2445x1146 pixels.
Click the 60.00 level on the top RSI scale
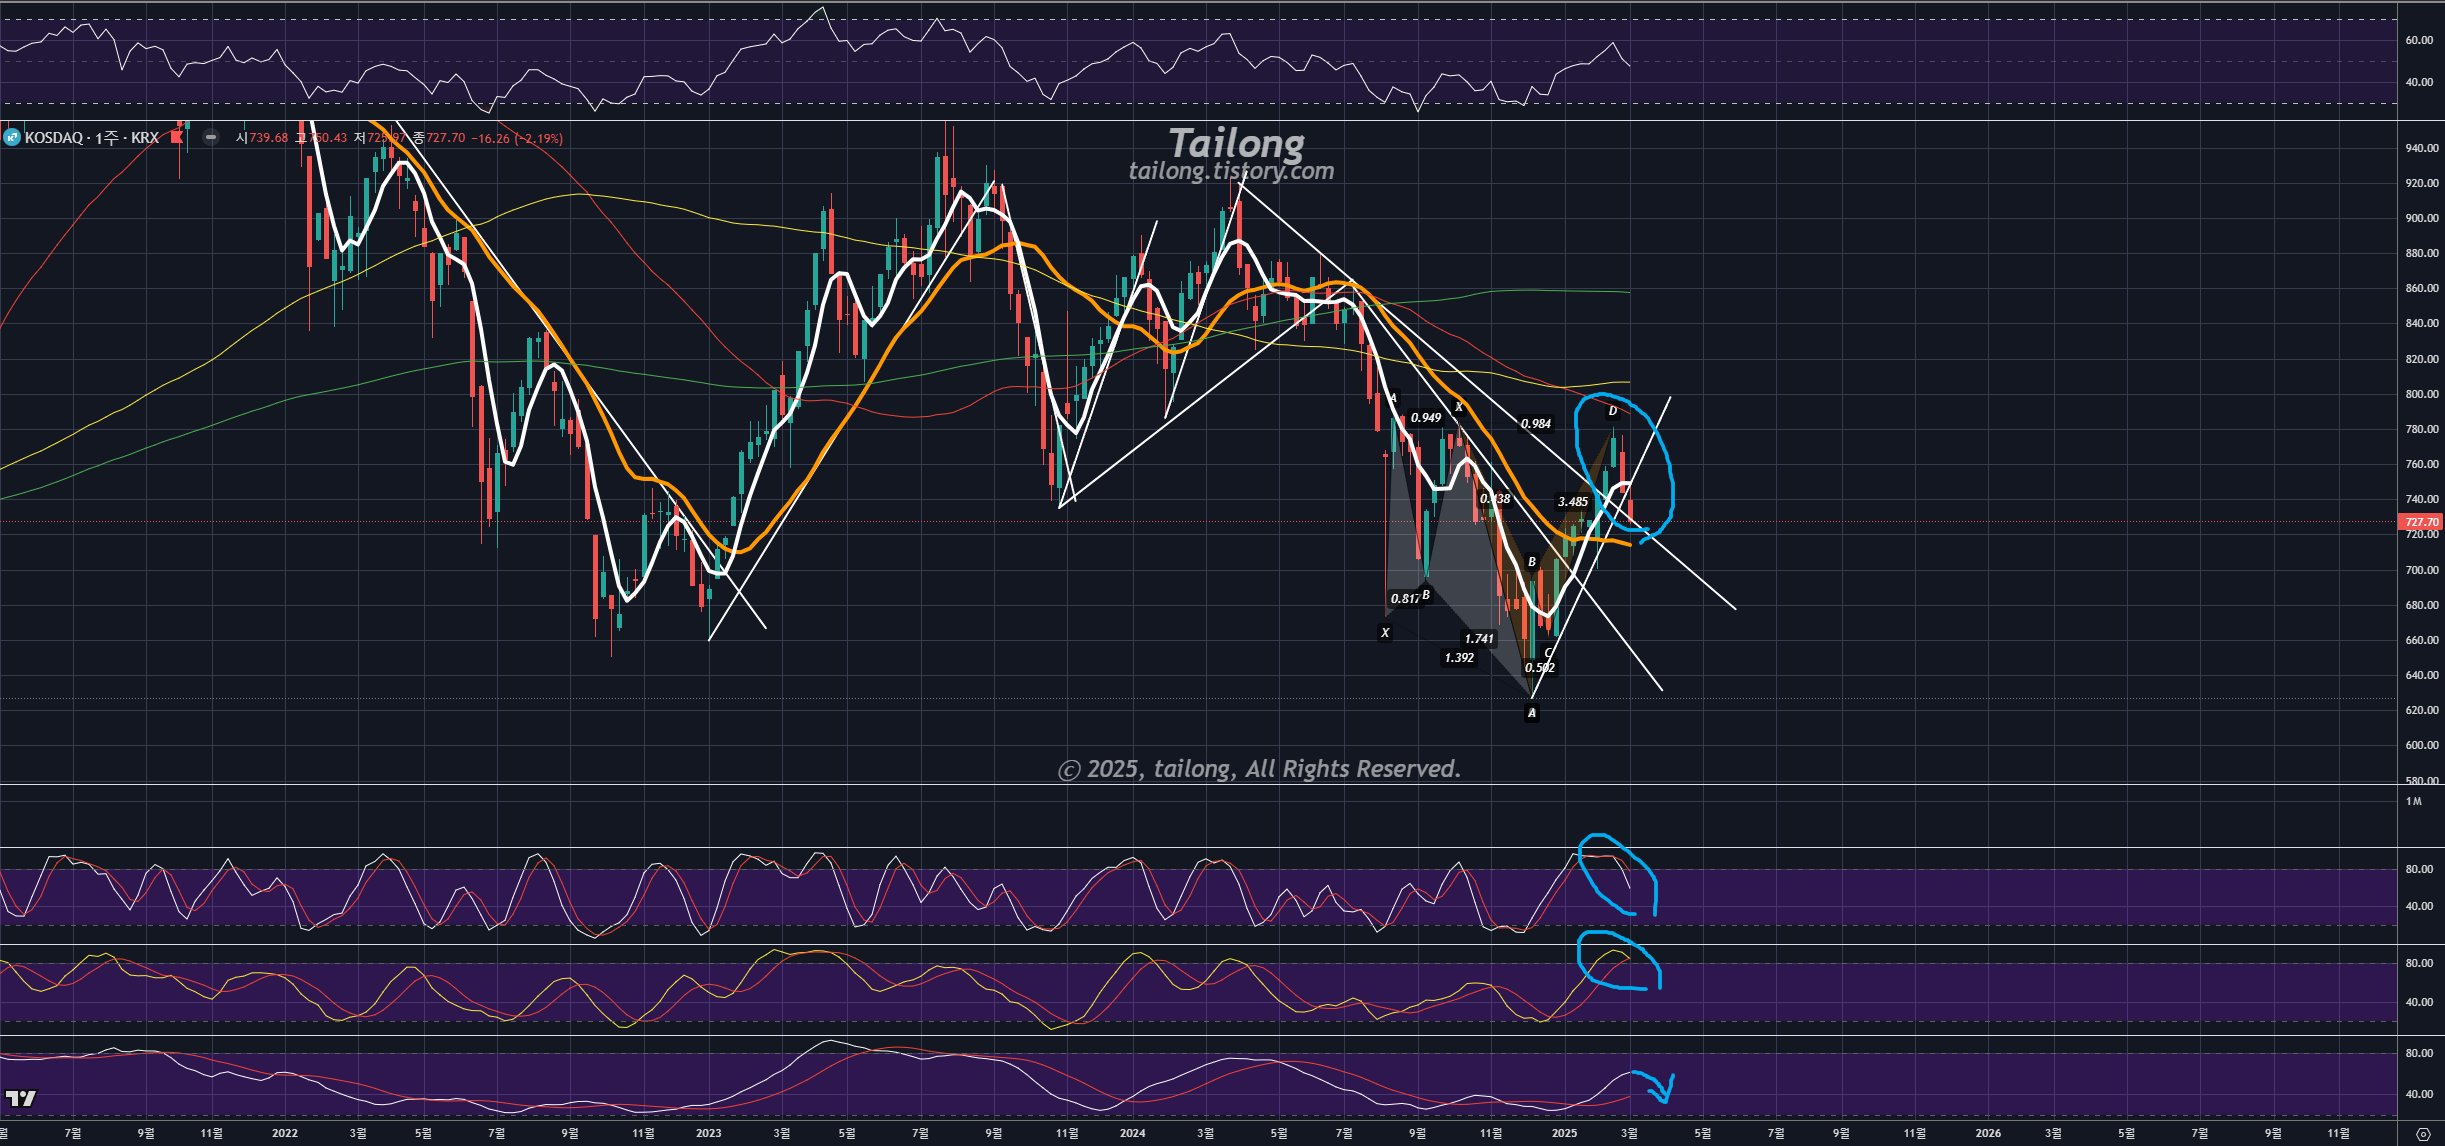pyautogui.click(x=2419, y=40)
